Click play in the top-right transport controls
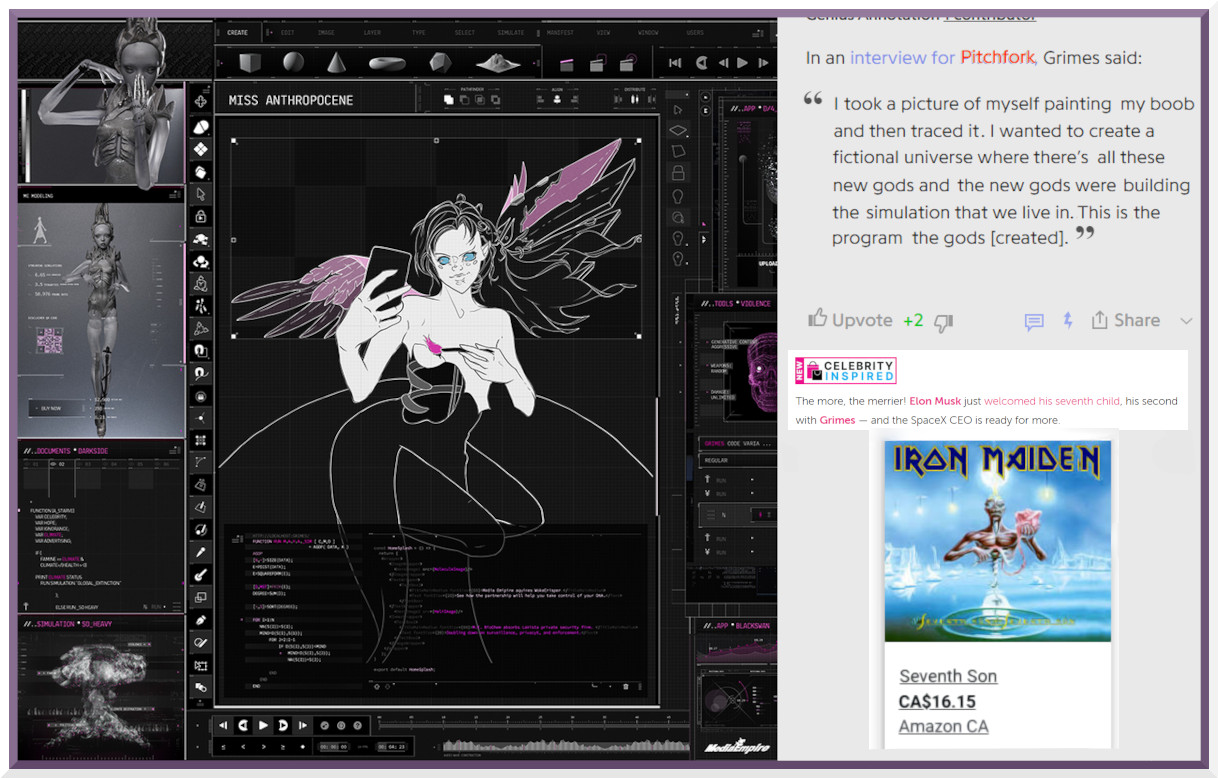The height and width of the screenshot is (778, 1218). (x=742, y=63)
